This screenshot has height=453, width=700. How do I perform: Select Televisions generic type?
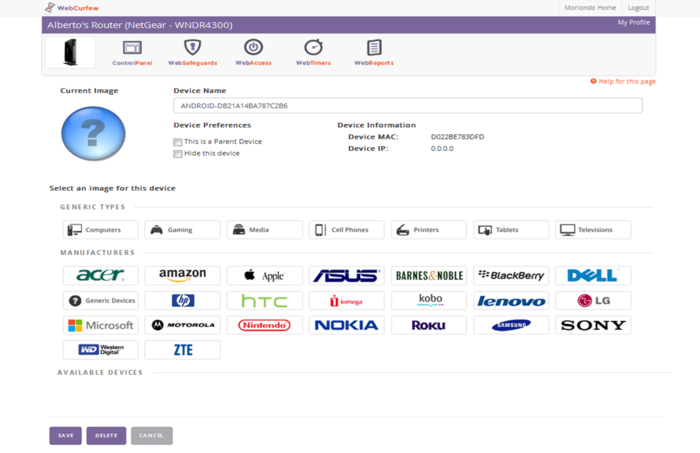[x=593, y=230]
